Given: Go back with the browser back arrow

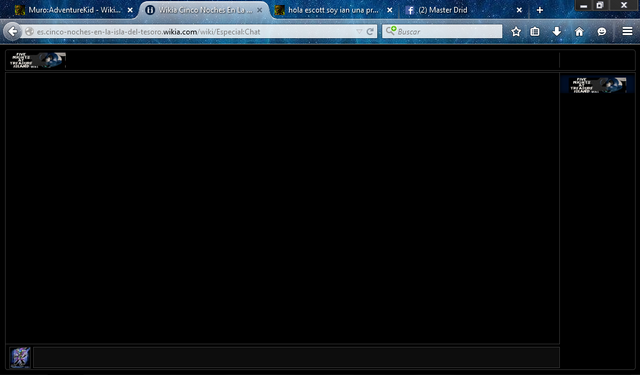Looking at the screenshot, I should coord(13,31).
